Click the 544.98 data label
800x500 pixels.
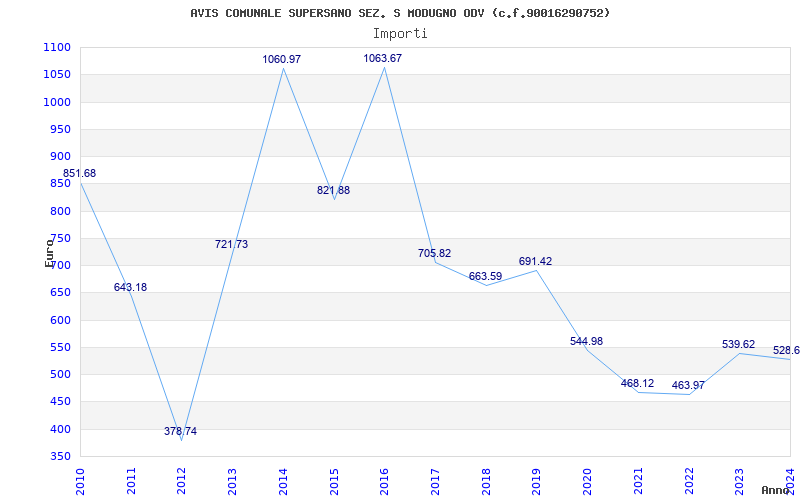(x=586, y=341)
